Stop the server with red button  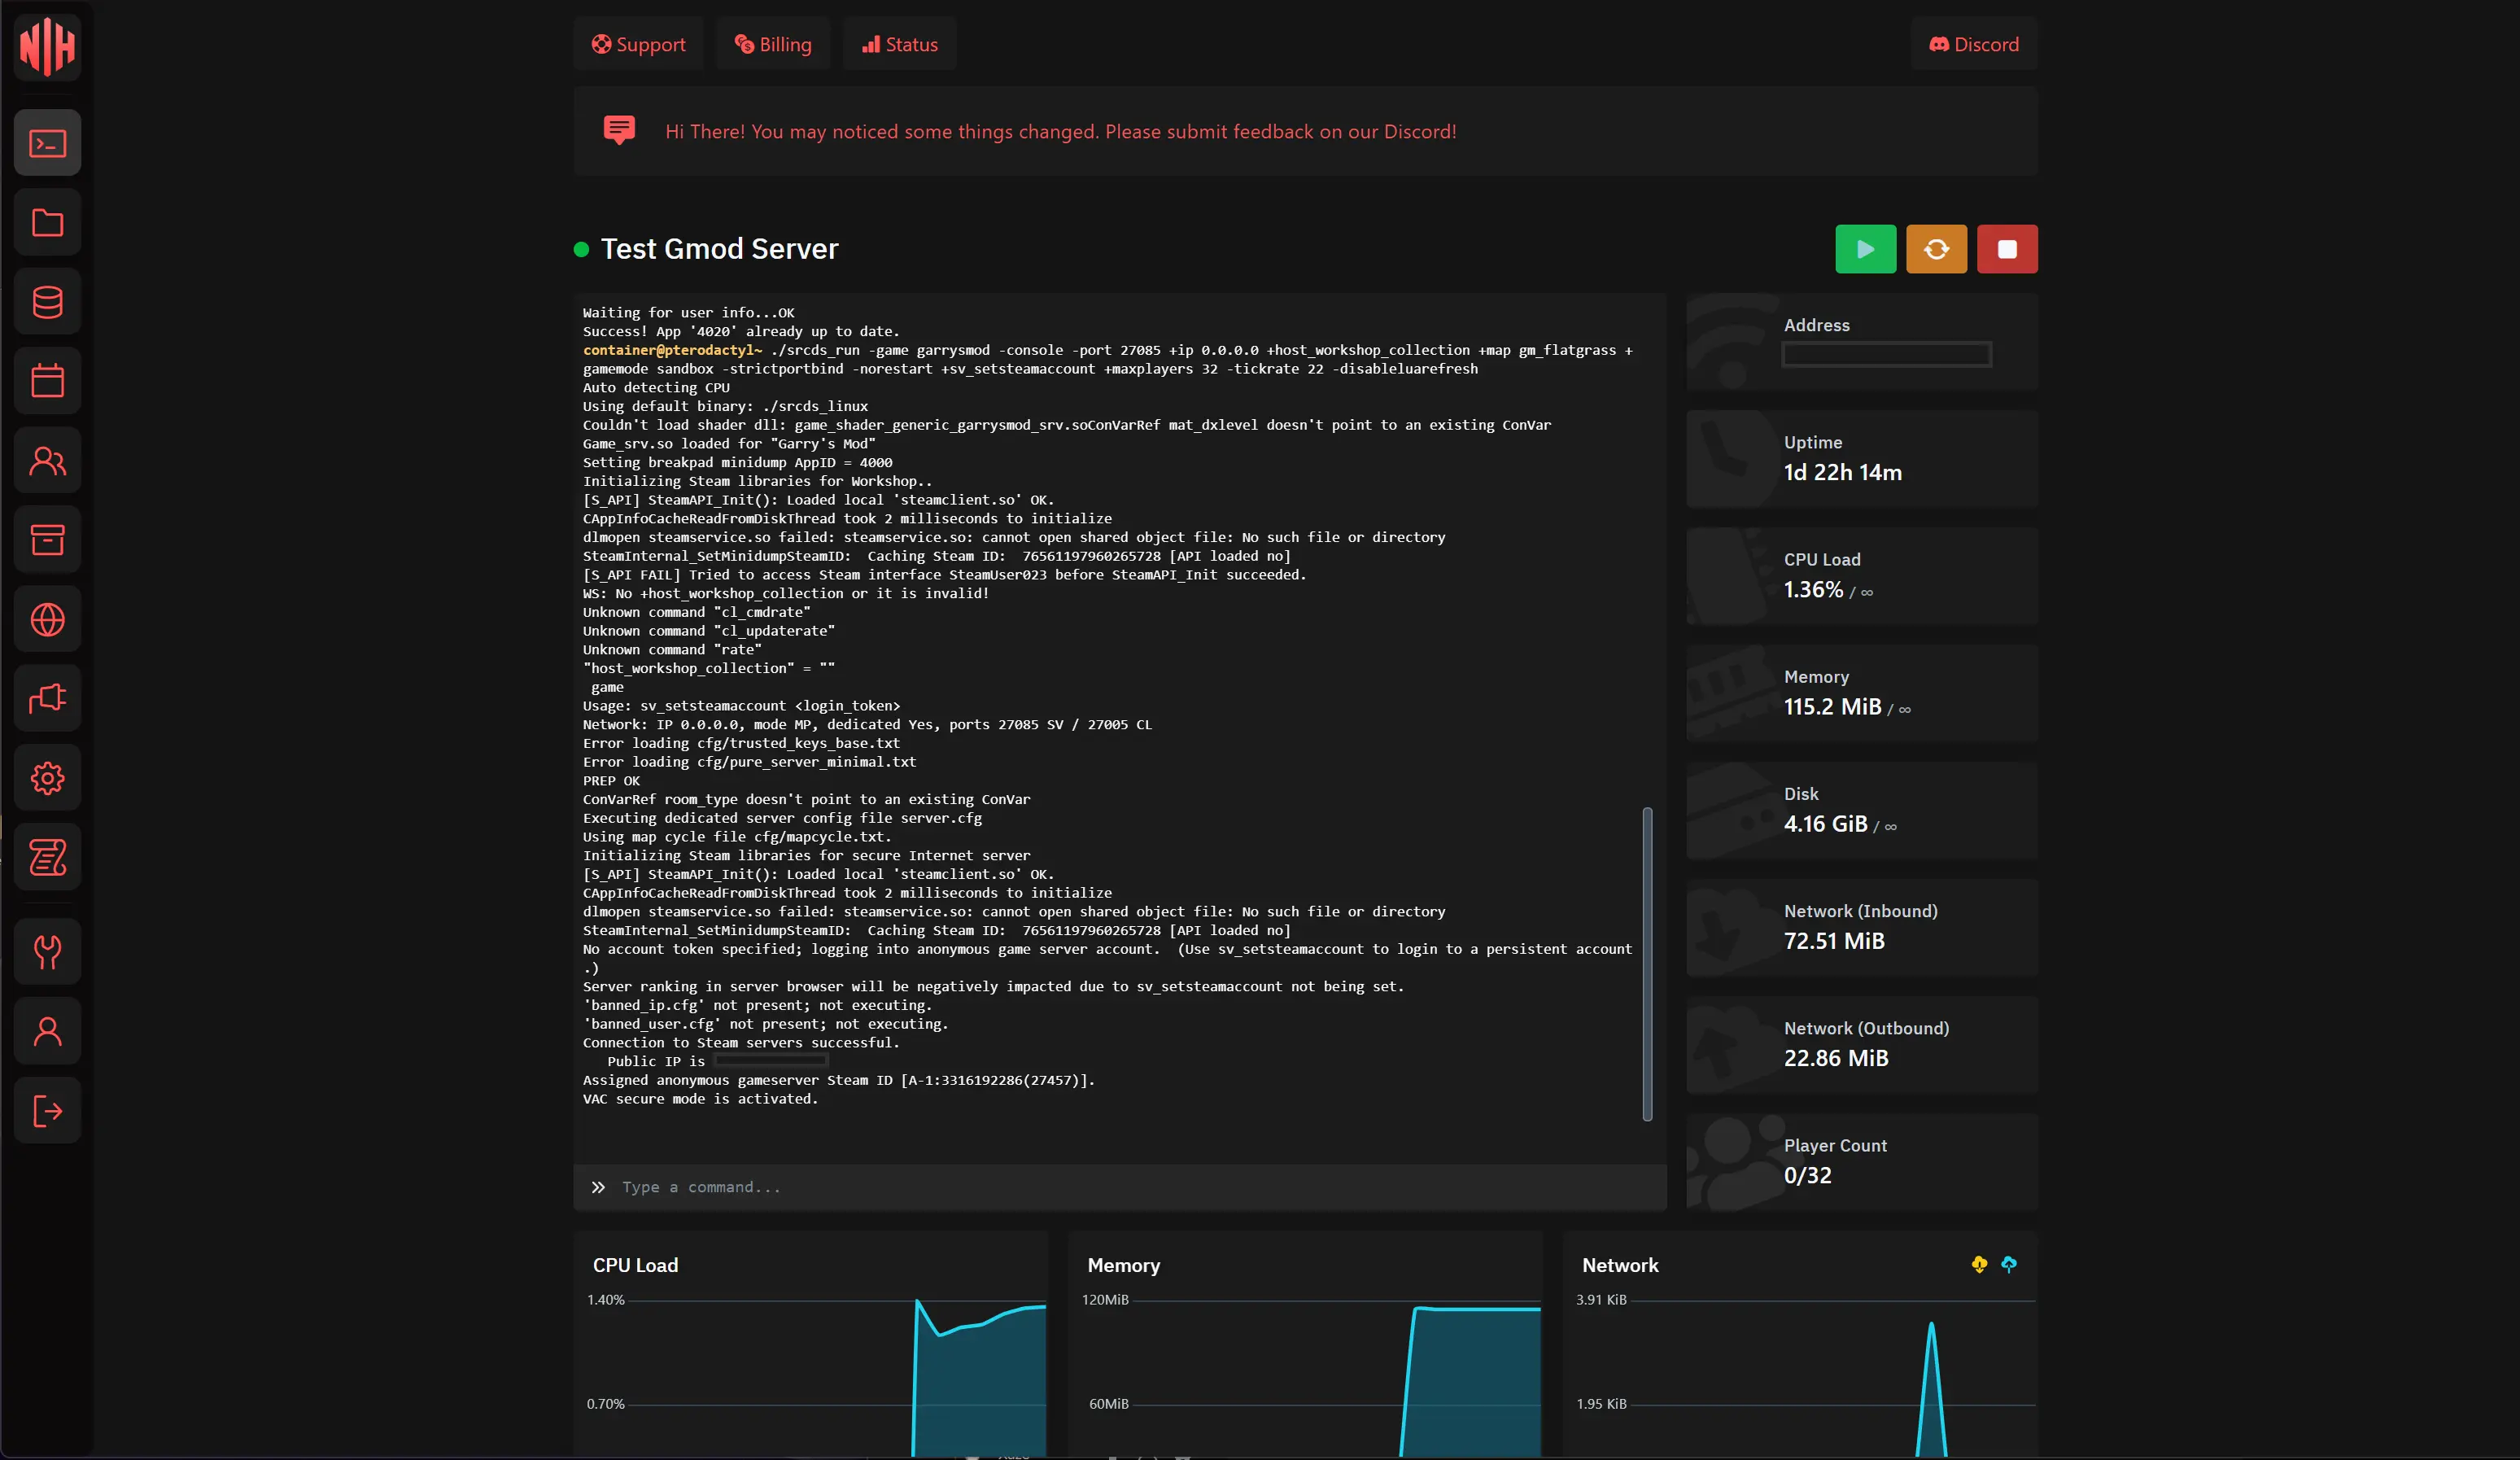[2007, 249]
